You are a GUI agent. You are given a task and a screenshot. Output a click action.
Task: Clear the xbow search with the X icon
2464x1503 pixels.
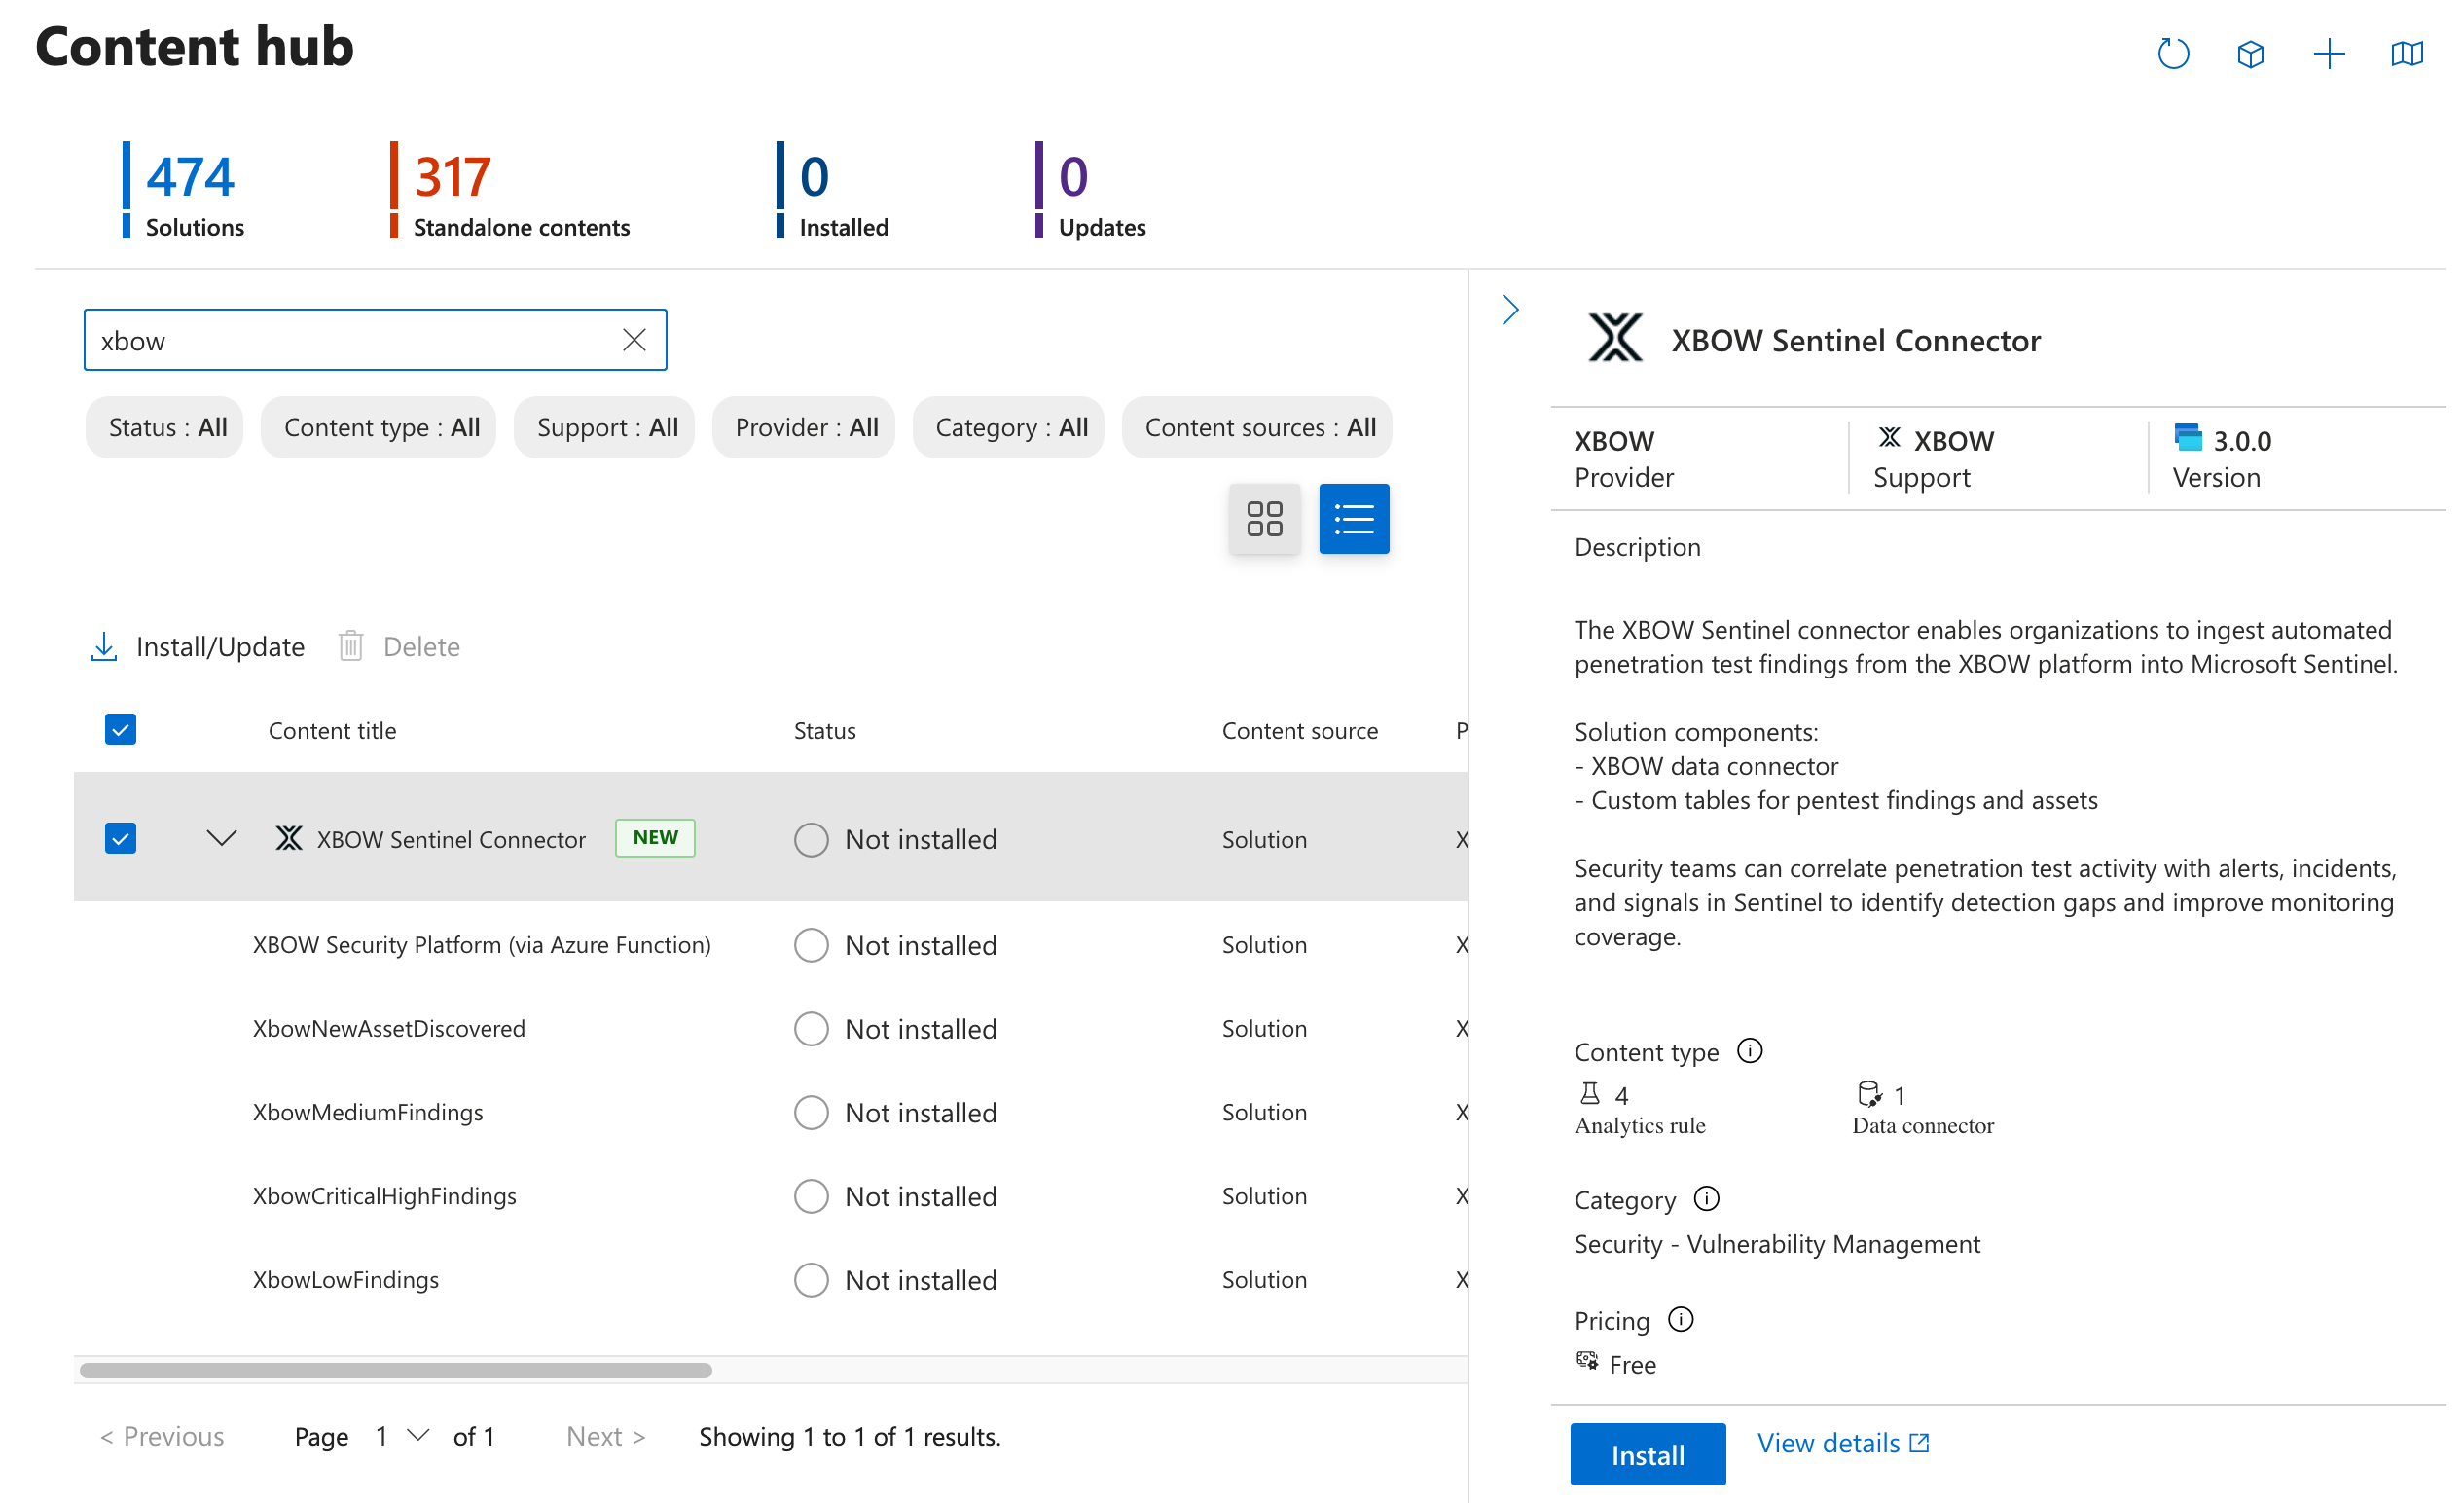634,340
